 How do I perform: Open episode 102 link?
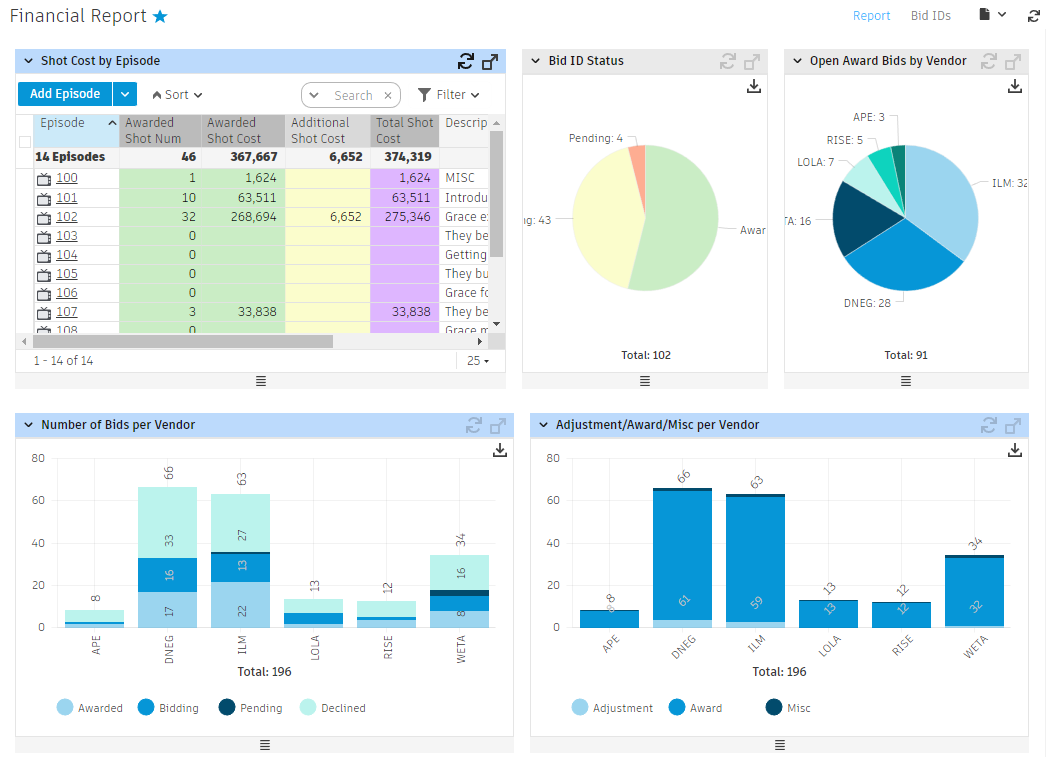click(x=66, y=217)
